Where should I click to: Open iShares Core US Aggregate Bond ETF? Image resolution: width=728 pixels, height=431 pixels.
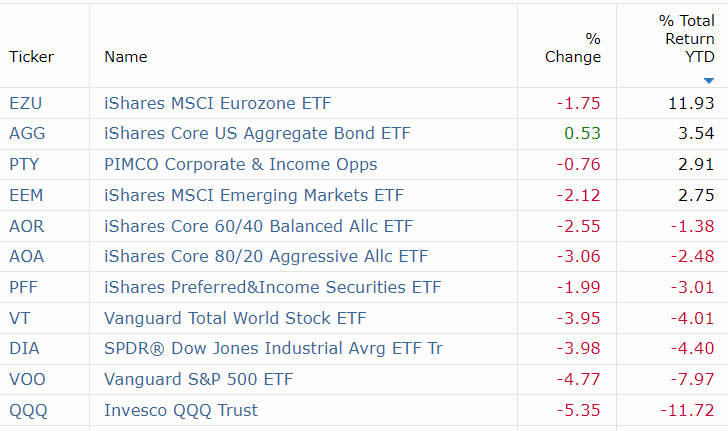pos(257,133)
